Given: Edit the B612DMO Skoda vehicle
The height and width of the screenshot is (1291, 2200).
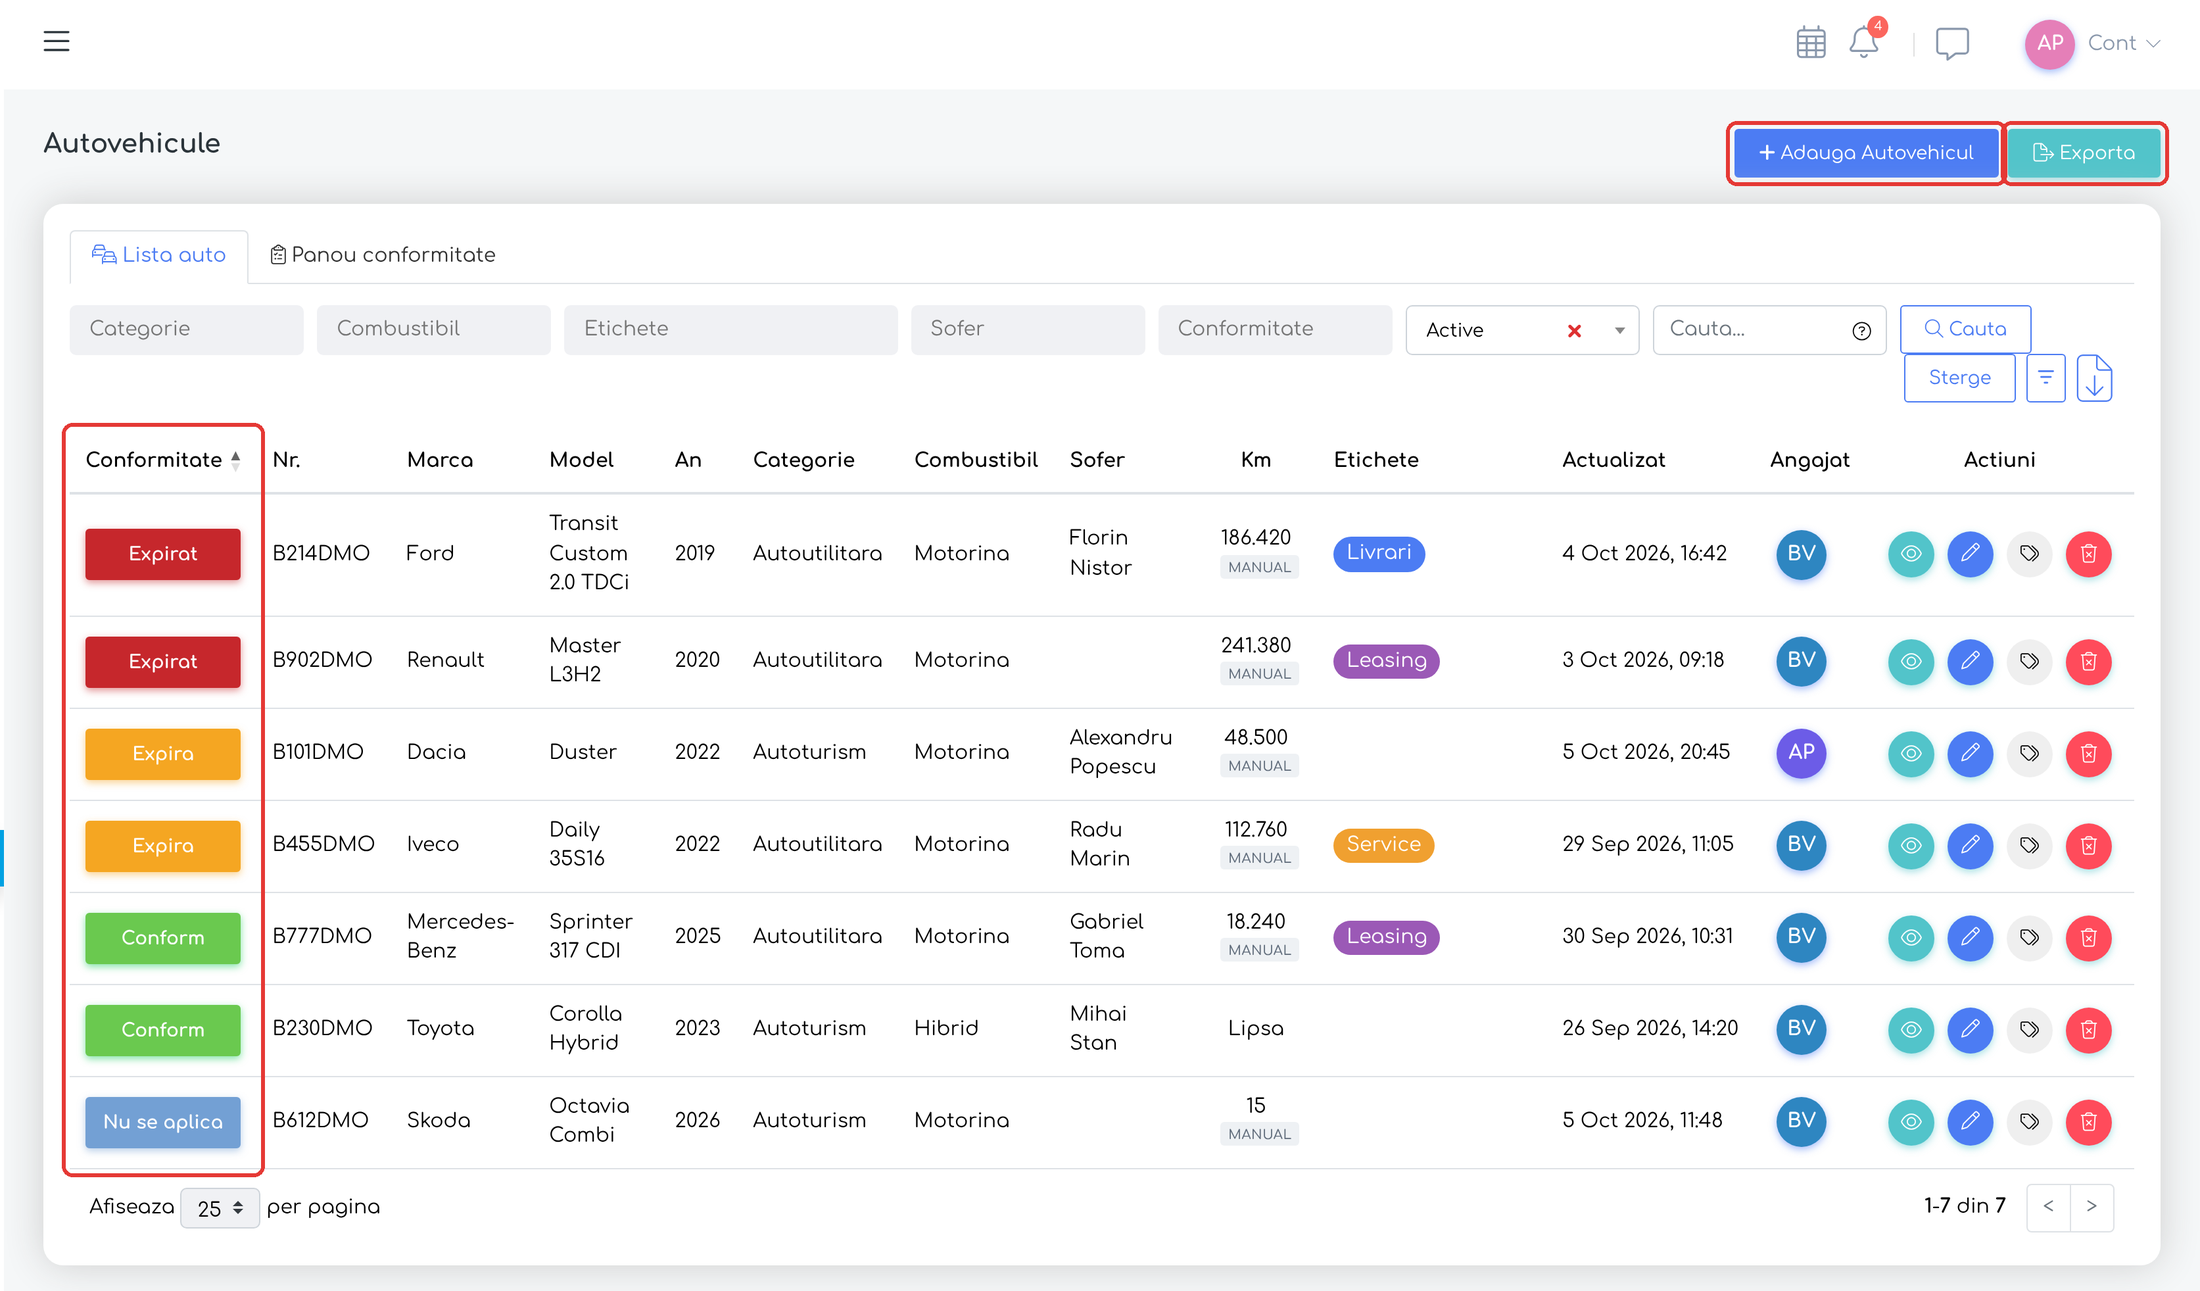Looking at the screenshot, I should [x=1970, y=1121].
